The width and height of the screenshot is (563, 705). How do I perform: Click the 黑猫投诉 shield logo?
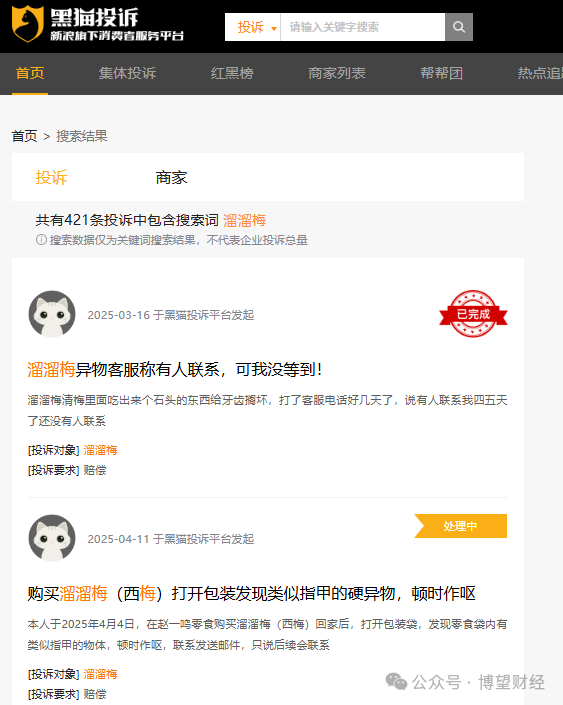(x=28, y=24)
